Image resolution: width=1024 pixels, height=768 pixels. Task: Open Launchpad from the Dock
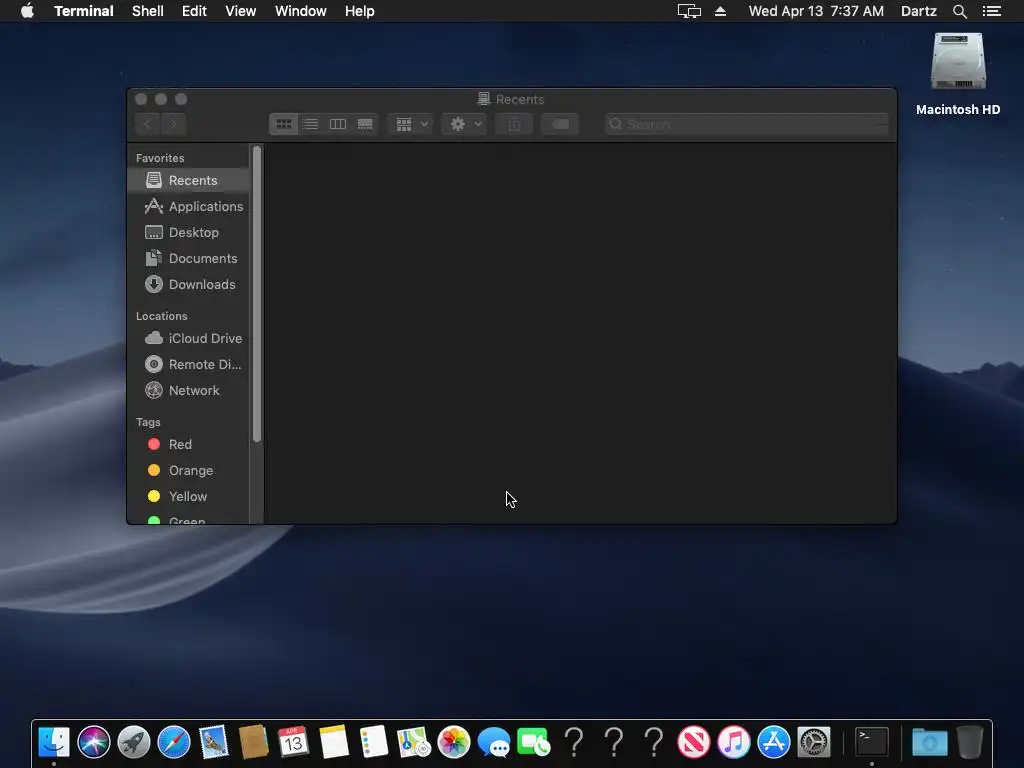134,742
